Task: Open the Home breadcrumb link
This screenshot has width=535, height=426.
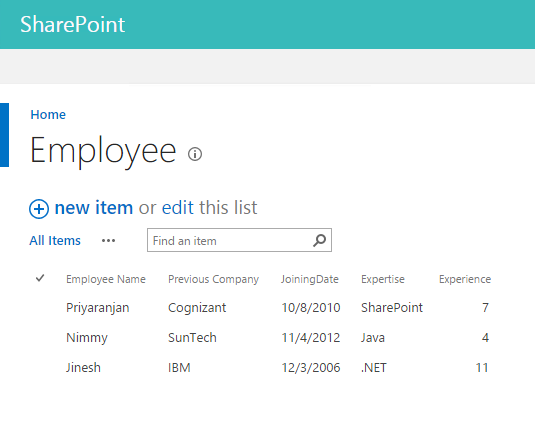Action: click(x=48, y=115)
